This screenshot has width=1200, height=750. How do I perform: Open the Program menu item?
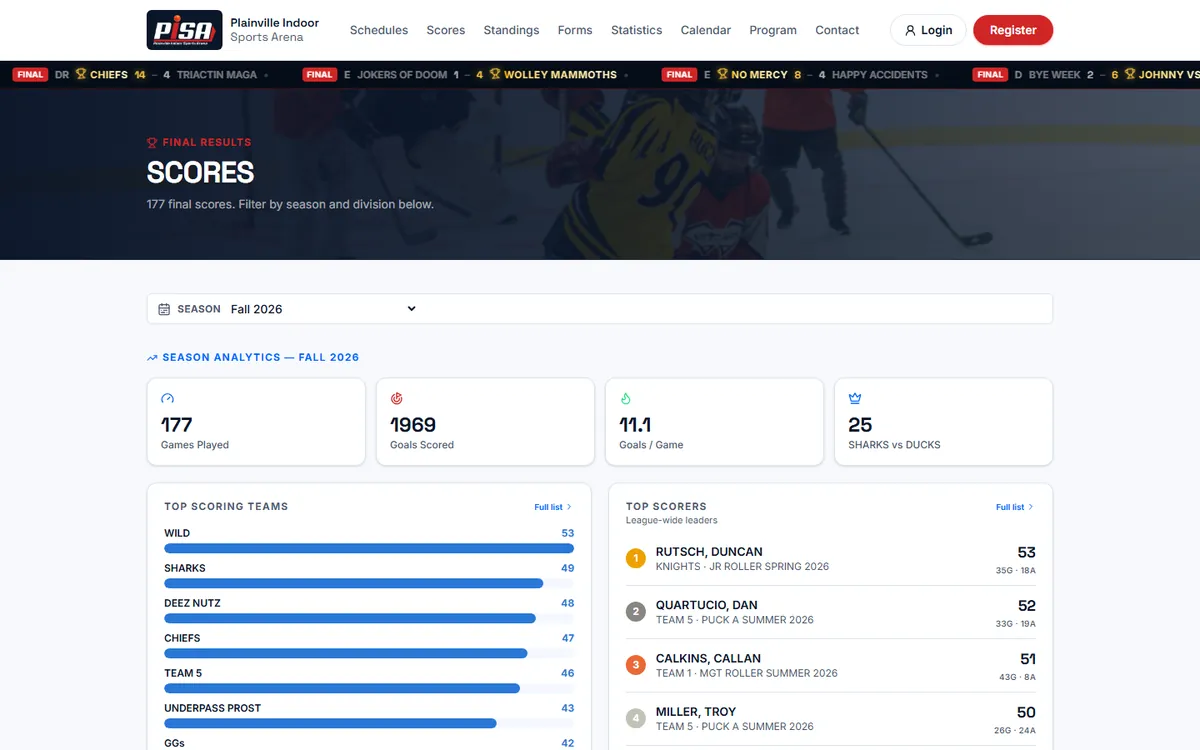pyautogui.click(x=773, y=30)
